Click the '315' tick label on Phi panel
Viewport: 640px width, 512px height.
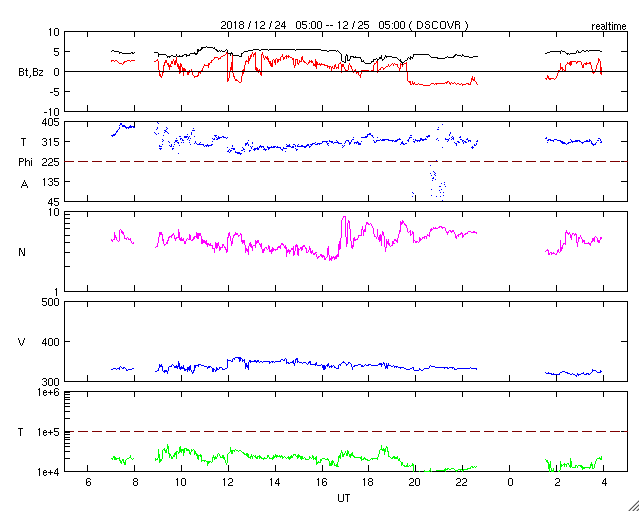51,142
